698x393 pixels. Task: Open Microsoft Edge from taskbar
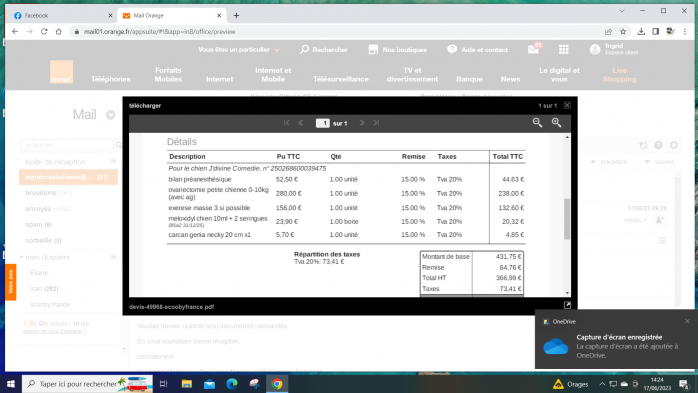(x=231, y=384)
